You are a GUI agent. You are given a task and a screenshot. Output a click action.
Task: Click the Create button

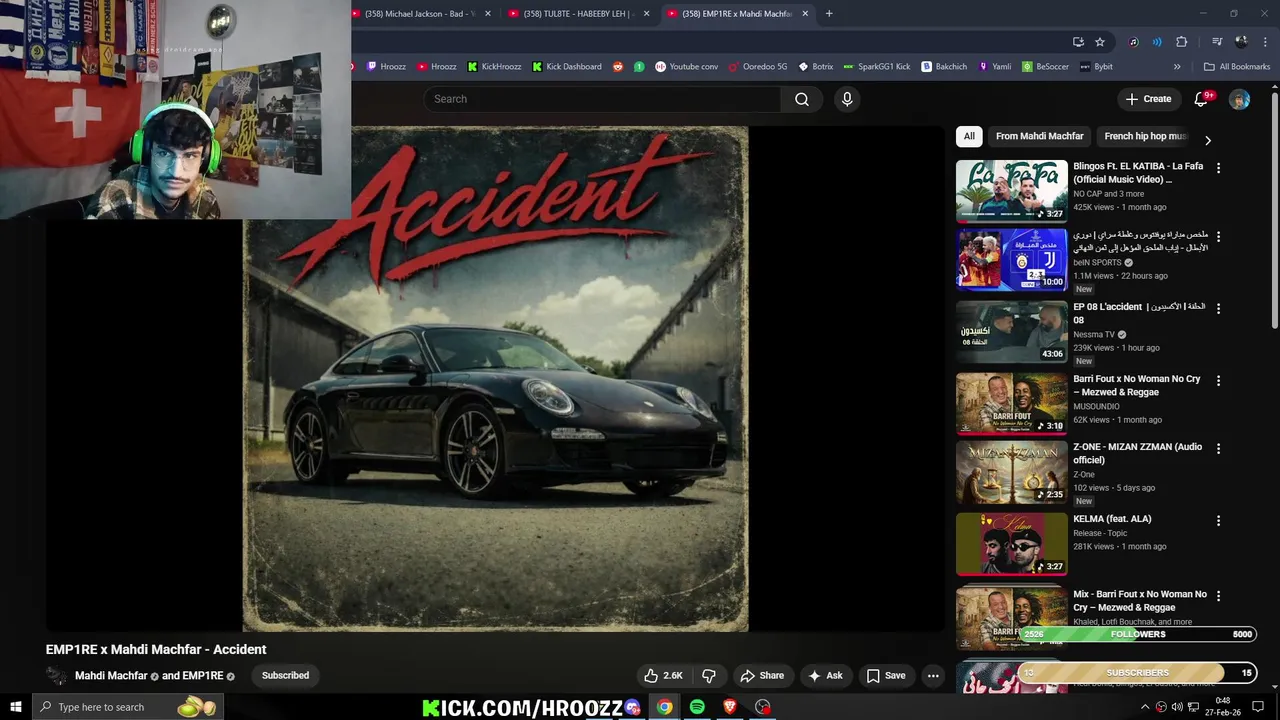coord(1148,99)
